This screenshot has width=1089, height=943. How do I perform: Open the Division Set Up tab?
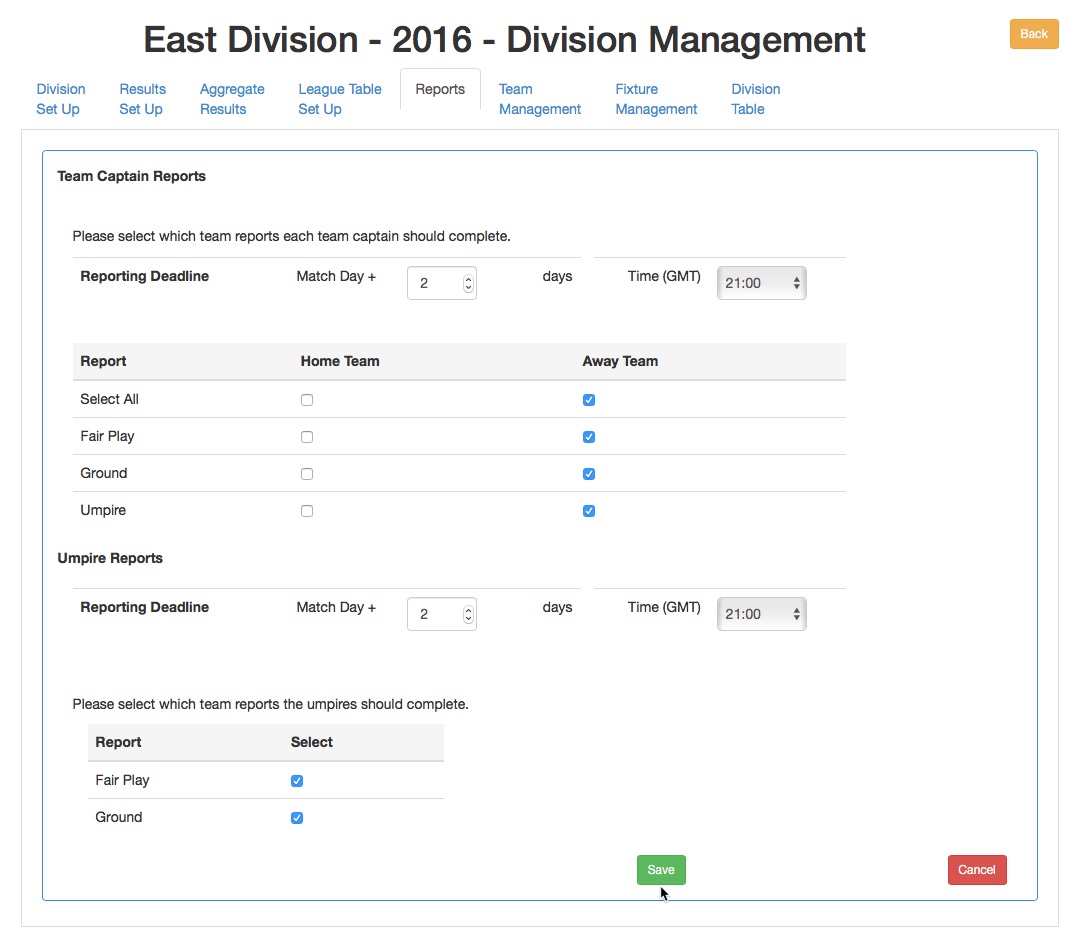(60, 99)
